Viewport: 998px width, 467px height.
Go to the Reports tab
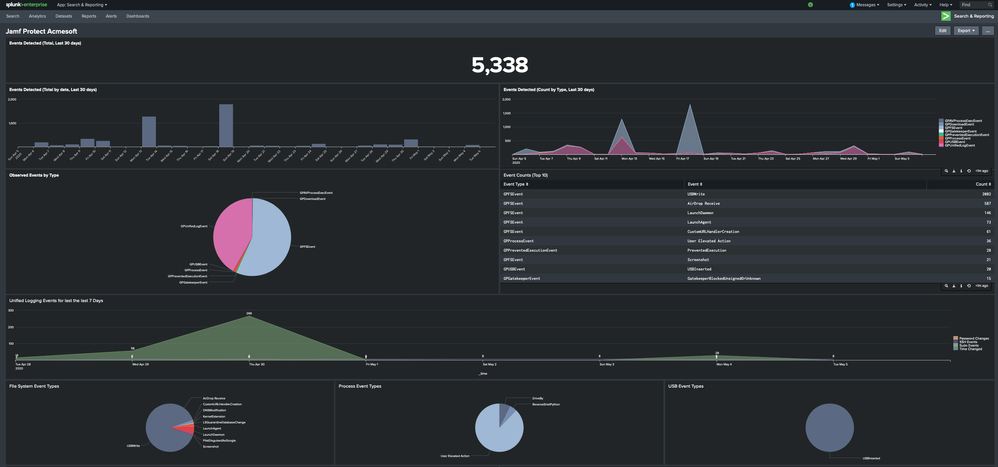(x=89, y=16)
